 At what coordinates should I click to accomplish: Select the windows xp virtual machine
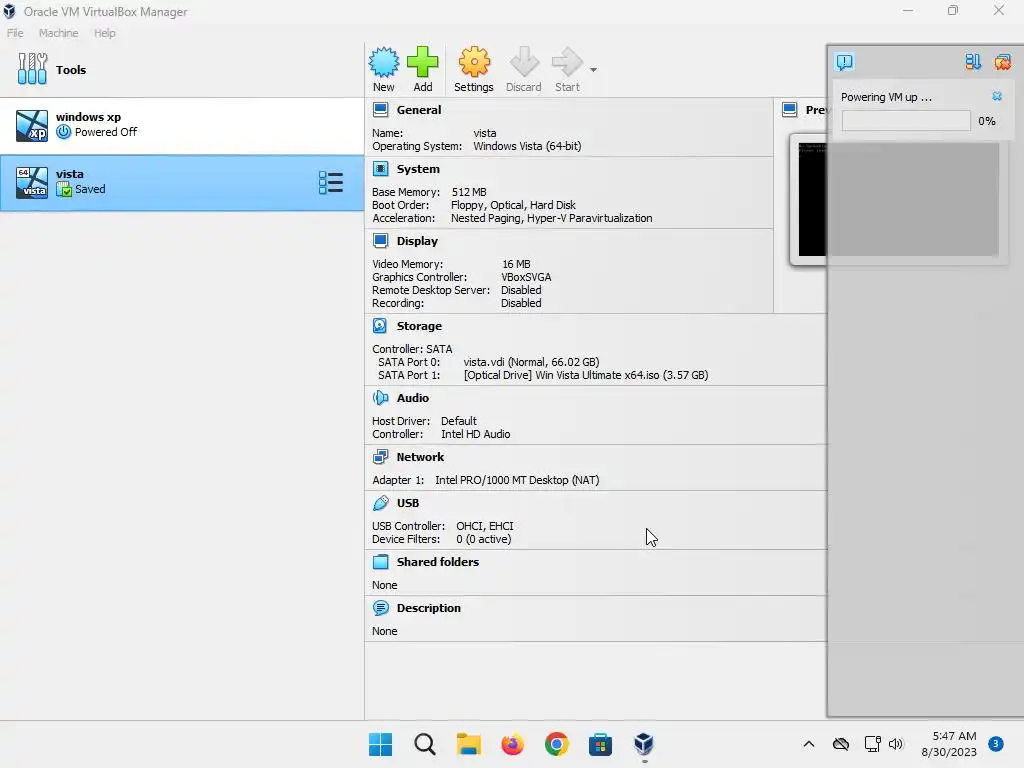click(182, 125)
